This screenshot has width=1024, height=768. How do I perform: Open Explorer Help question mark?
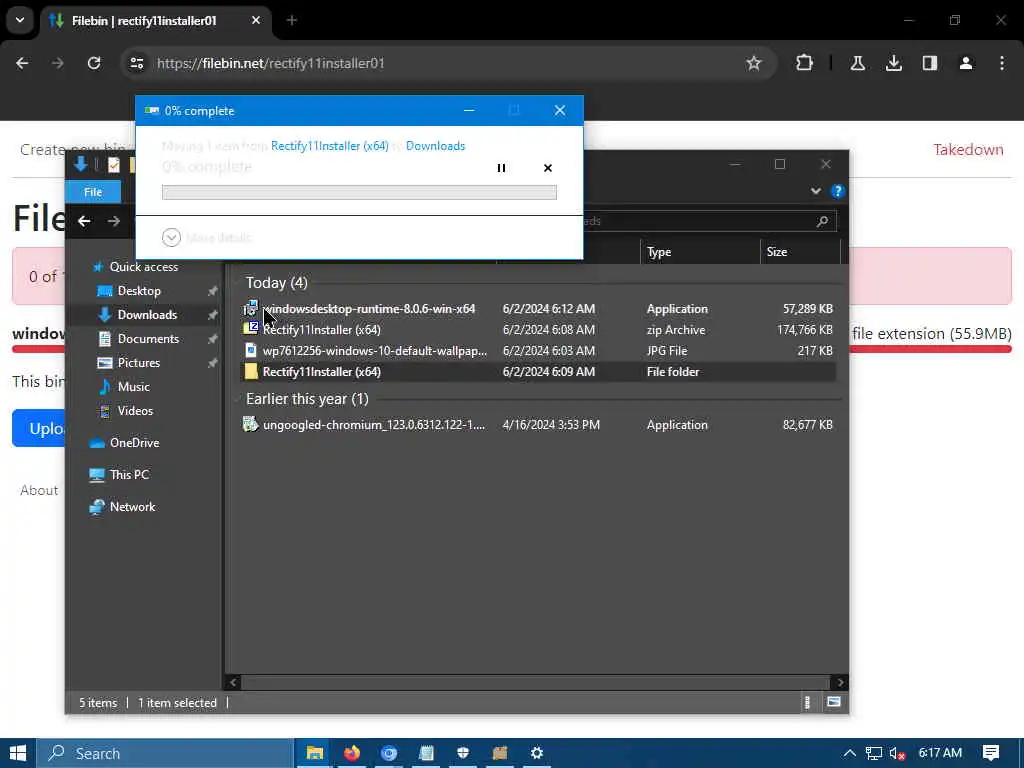click(837, 191)
